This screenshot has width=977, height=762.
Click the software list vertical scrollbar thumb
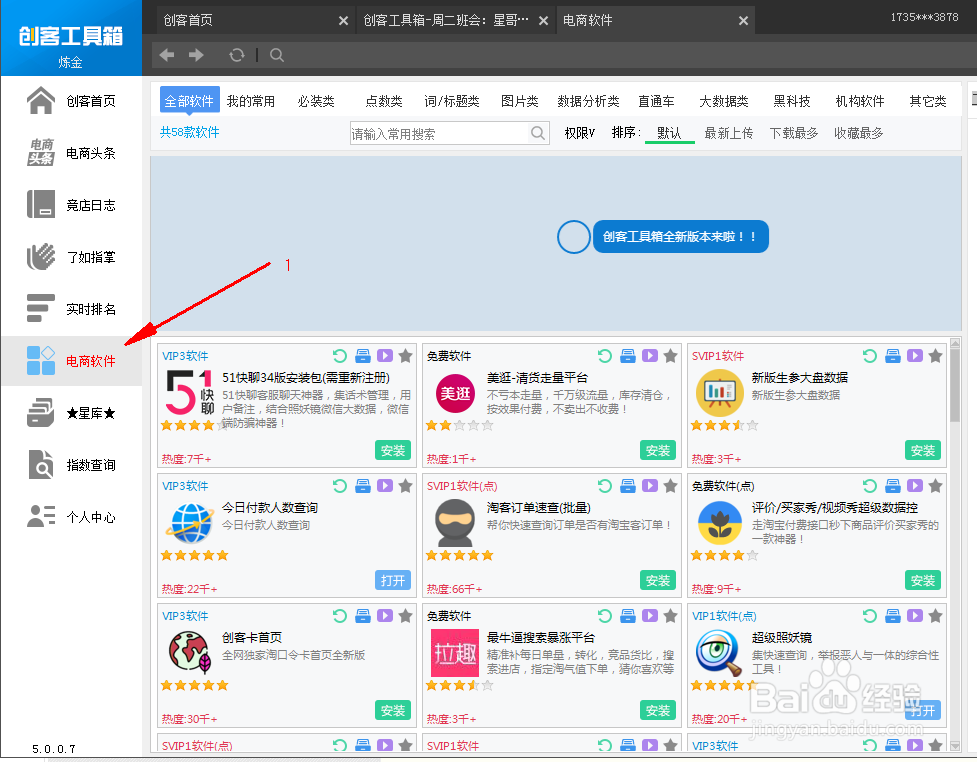(955, 384)
